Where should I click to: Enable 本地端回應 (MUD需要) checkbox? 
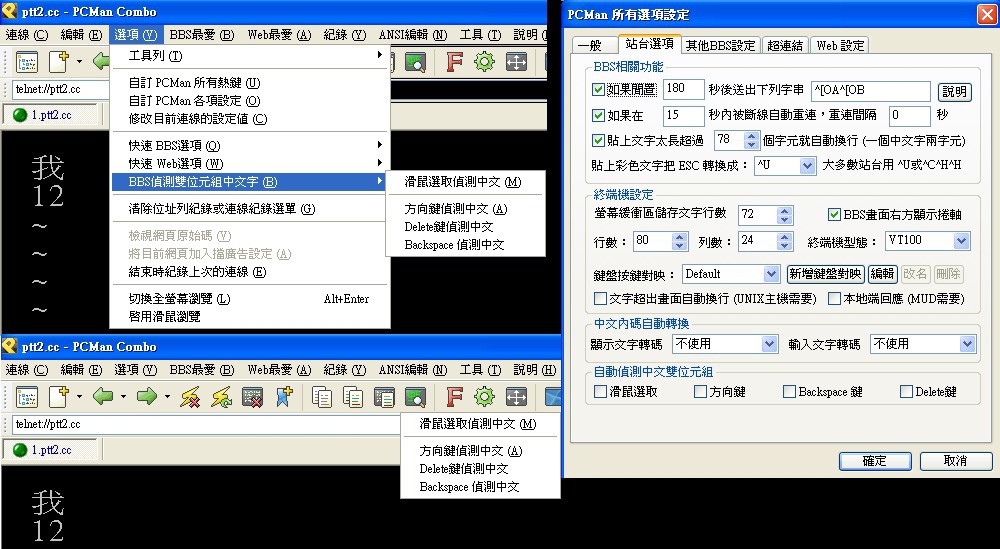coord(834,298)
